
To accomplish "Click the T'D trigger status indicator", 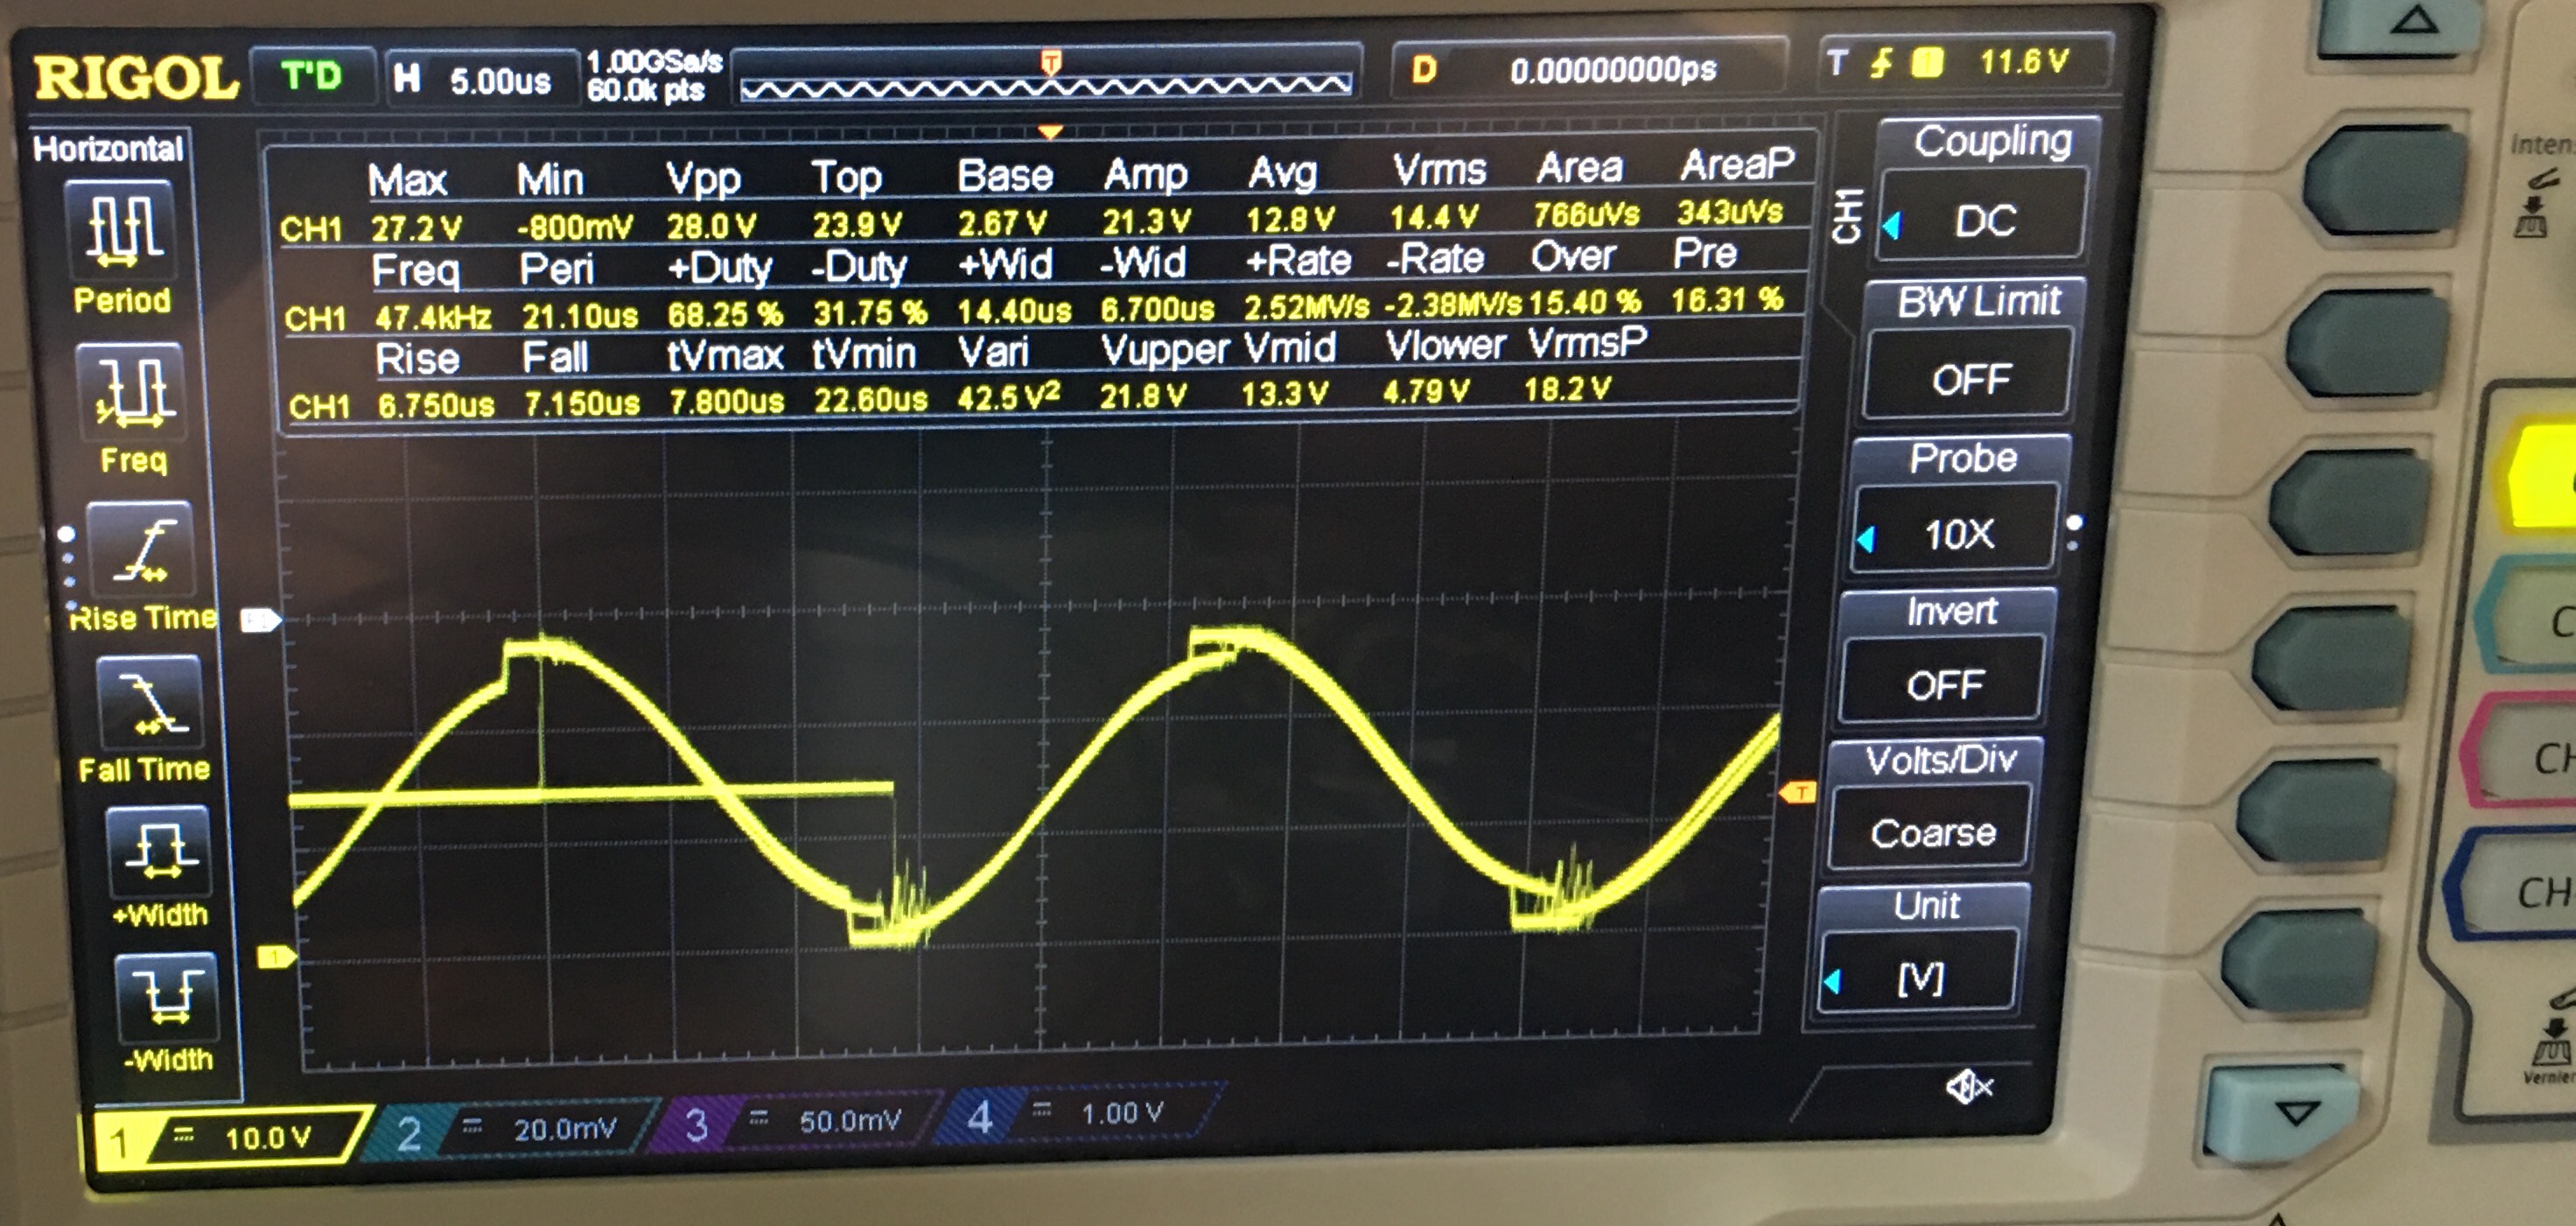I will pos(312,78).
